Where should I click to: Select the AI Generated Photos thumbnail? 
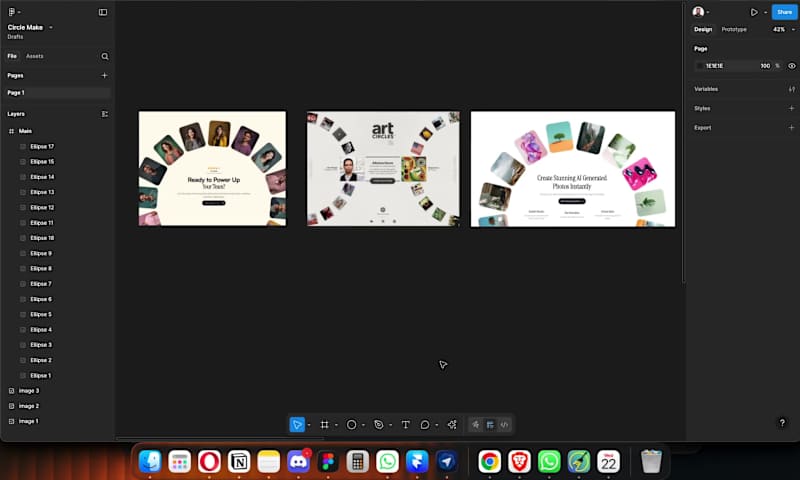573,169
